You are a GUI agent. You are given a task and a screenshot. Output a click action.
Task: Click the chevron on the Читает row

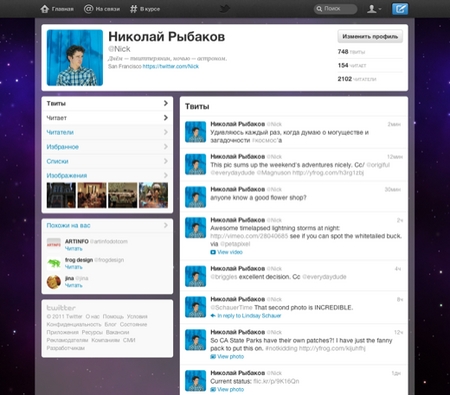[166, 118]
